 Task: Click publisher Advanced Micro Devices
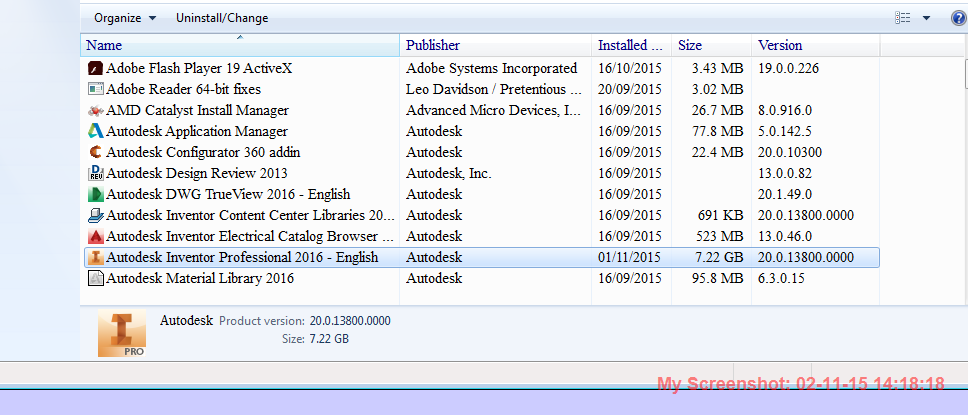(x=494, y=111)
